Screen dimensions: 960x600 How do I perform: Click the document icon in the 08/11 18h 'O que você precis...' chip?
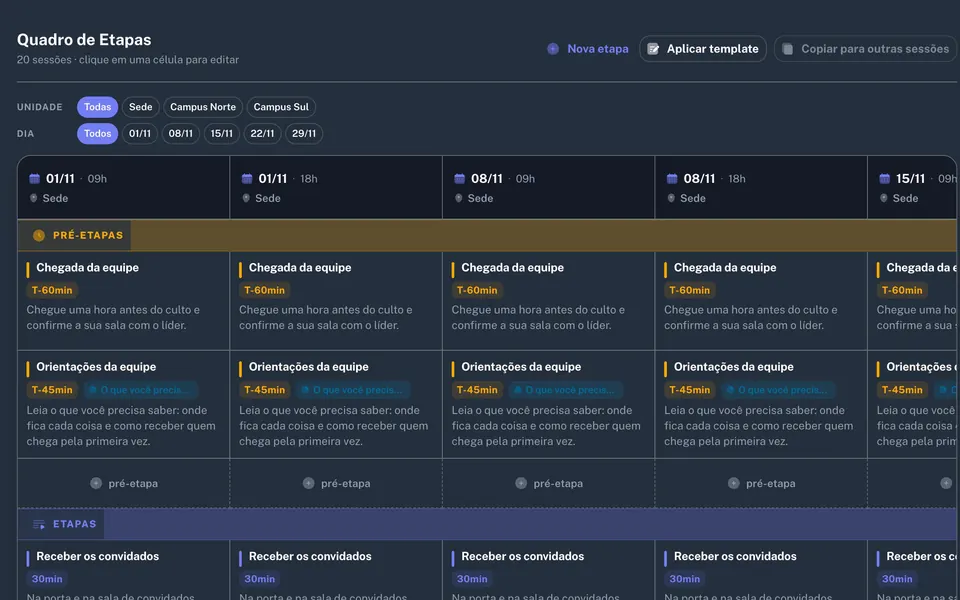(730, 390)
